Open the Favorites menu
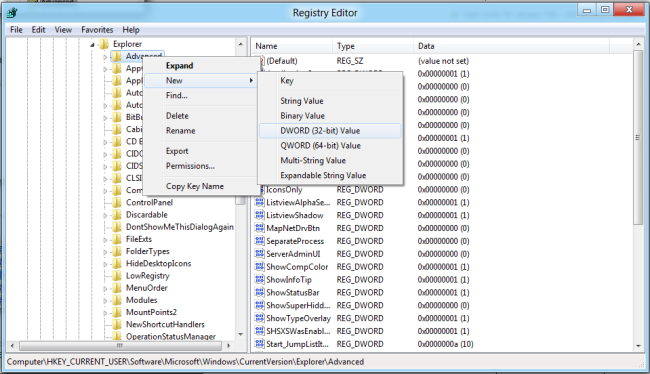Screen dimensions: 650x374 (x=97, y=30)
